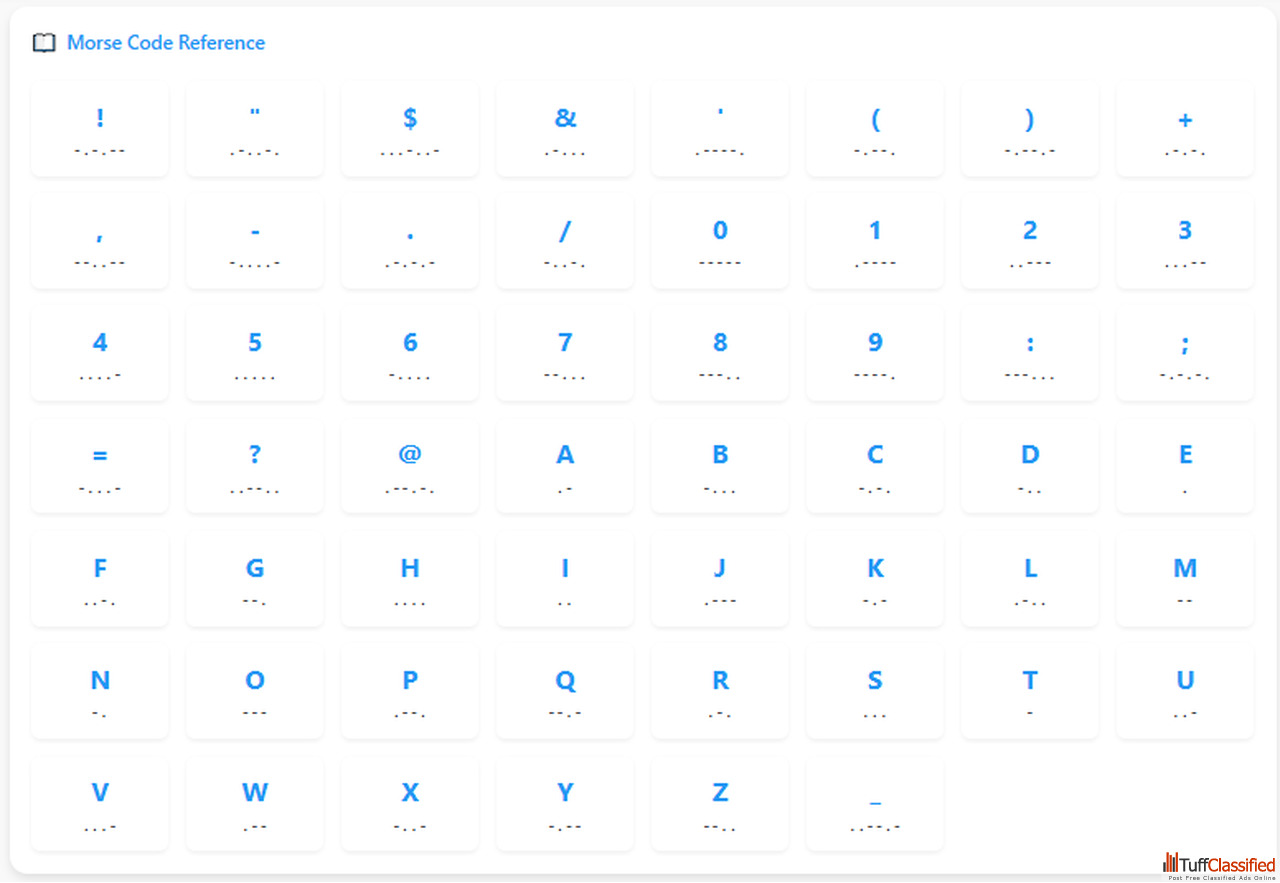Screen dimensions: 1280x883
Task: Select the period card
Action: point(410,242)
